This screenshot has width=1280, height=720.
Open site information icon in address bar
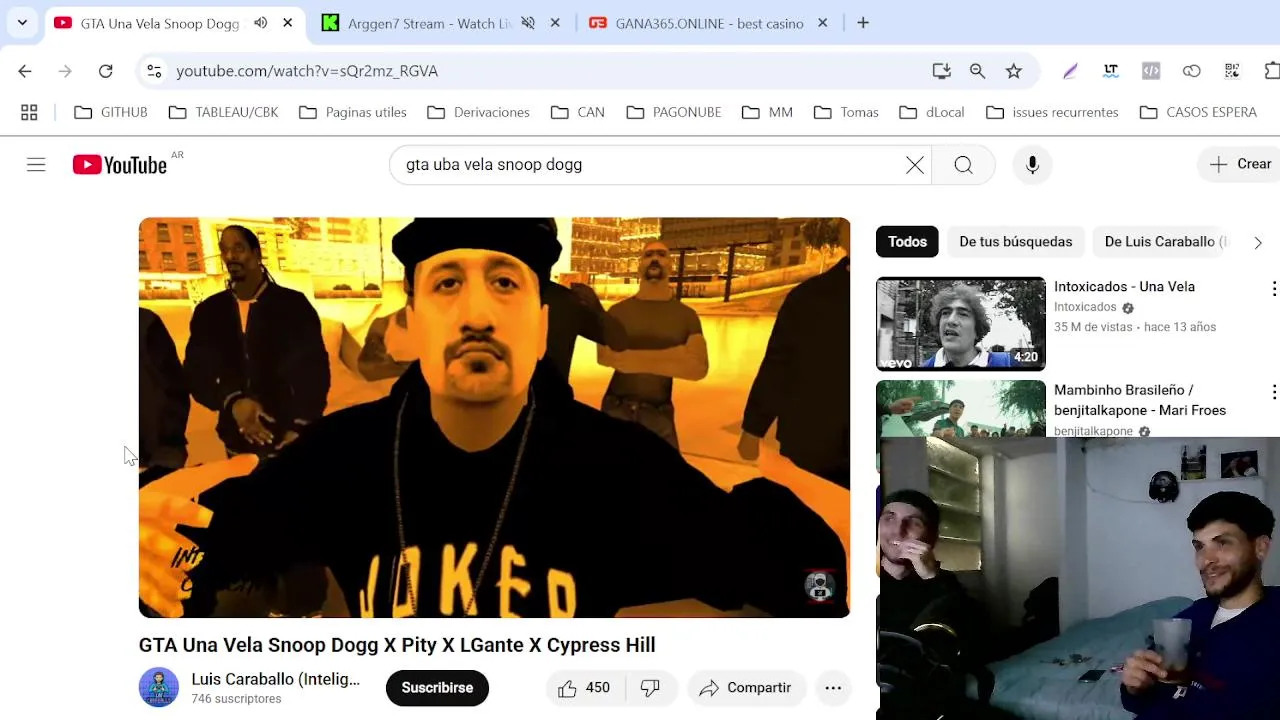tap(154, 71)
